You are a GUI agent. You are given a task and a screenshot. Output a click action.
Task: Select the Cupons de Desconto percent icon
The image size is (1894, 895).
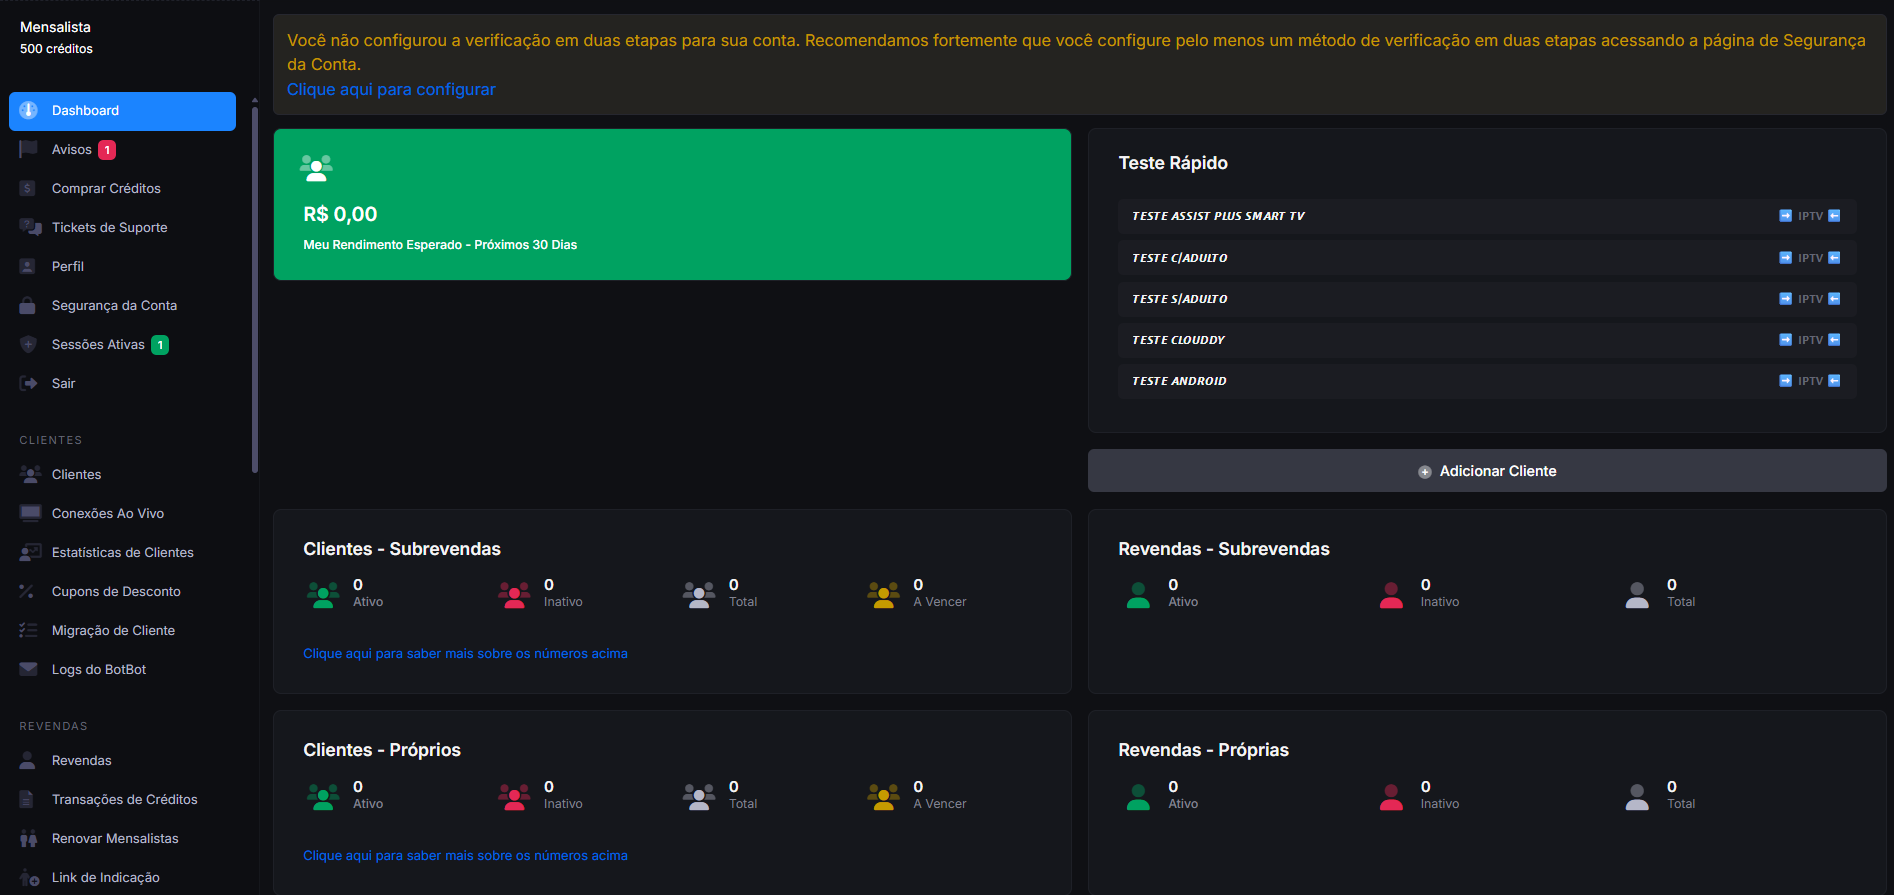27,591
